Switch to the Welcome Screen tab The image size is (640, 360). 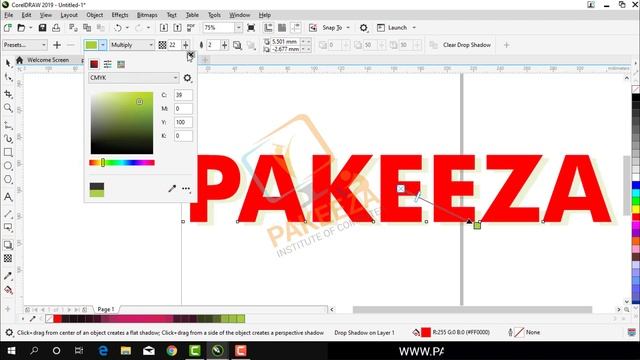(48, 60)
